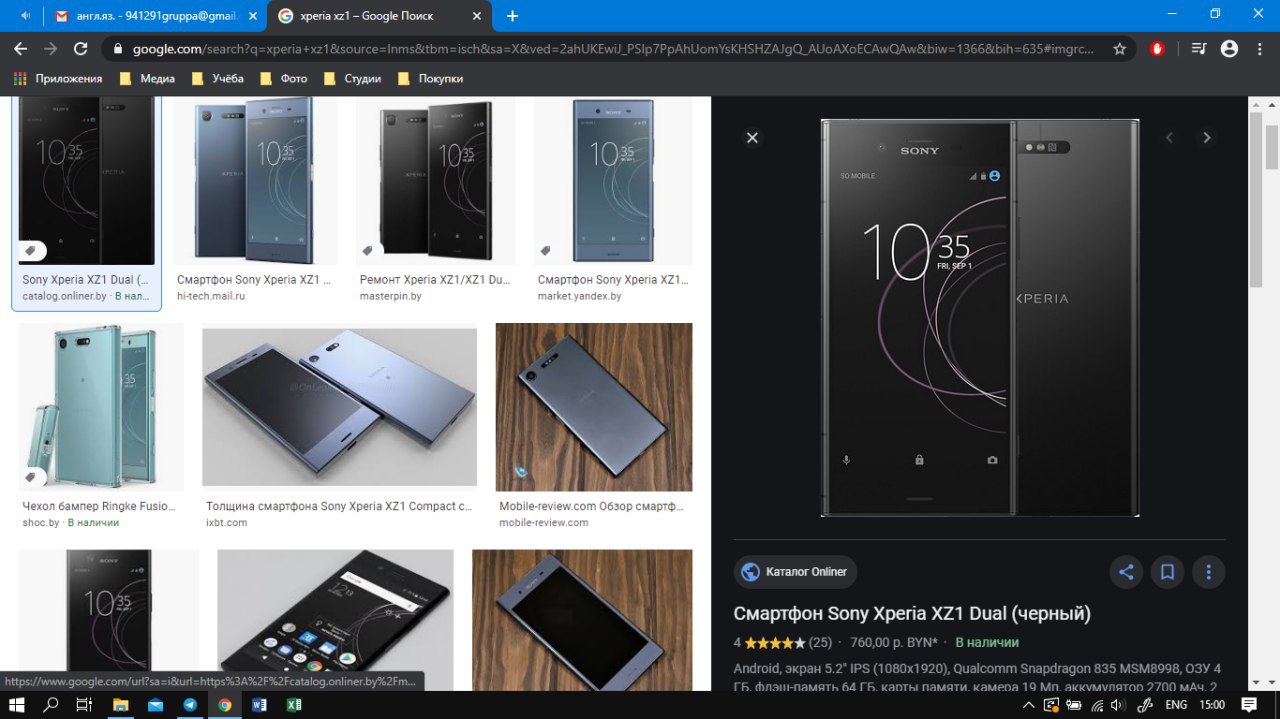This screenshot has height=719, width=1280.
Task: Click the product tag icon on masterpin.by thumbnail
Action: [368, 250]
